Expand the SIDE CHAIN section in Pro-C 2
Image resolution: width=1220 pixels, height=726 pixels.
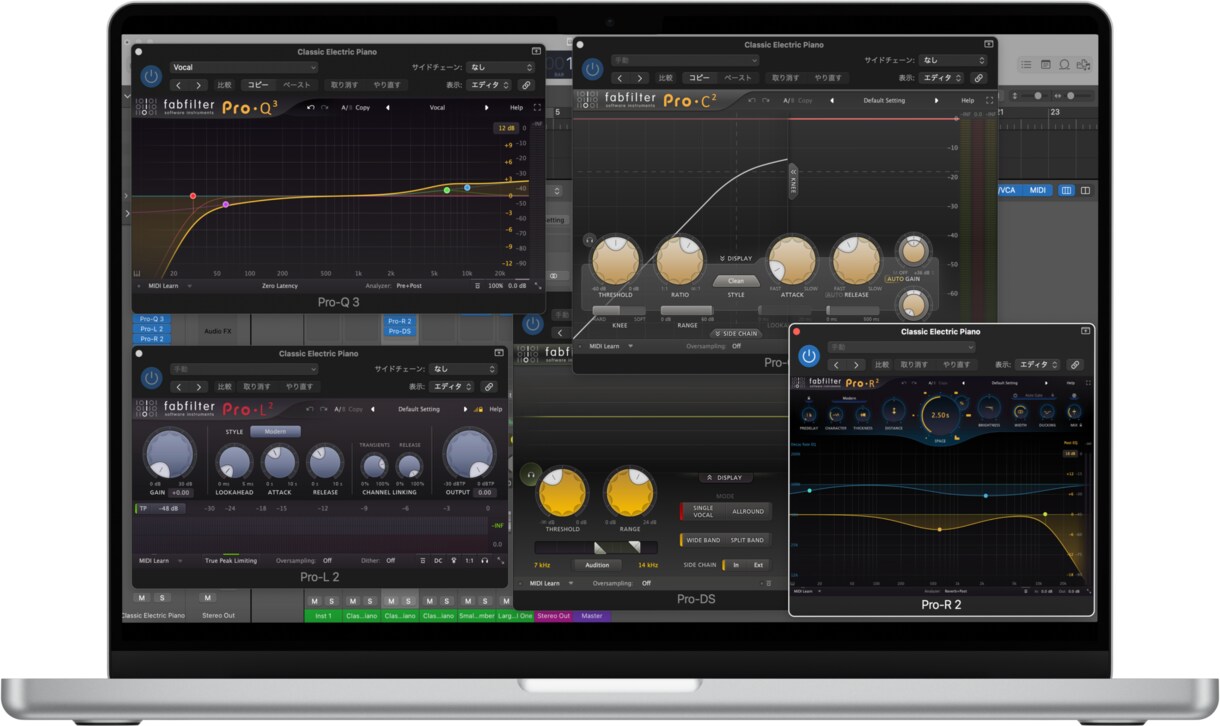(x=735, y=333)
